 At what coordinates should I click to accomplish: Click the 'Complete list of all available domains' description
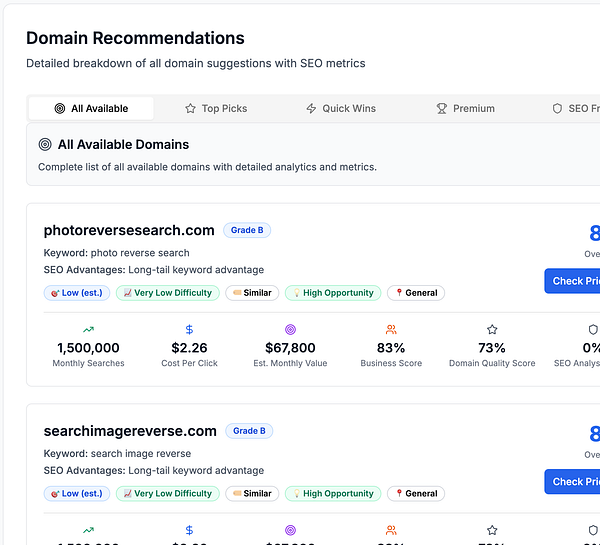[207, 167]
